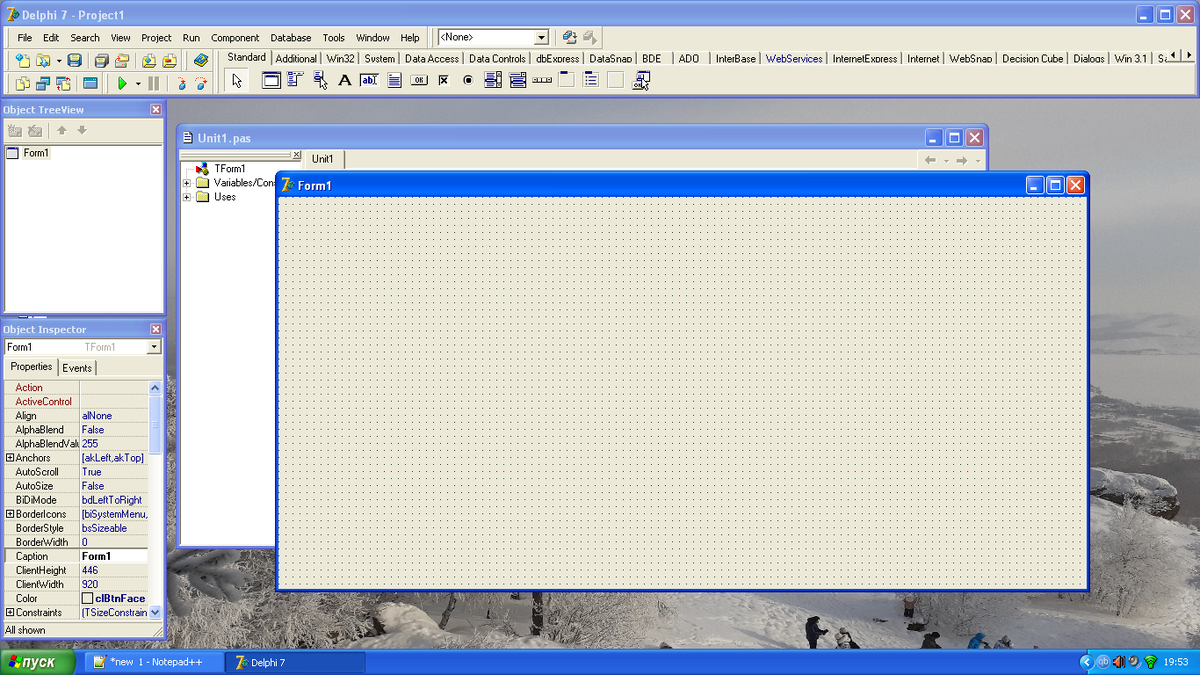
Task: Click the BorderStyle value bsSizeable
Action: pos(114,528)
